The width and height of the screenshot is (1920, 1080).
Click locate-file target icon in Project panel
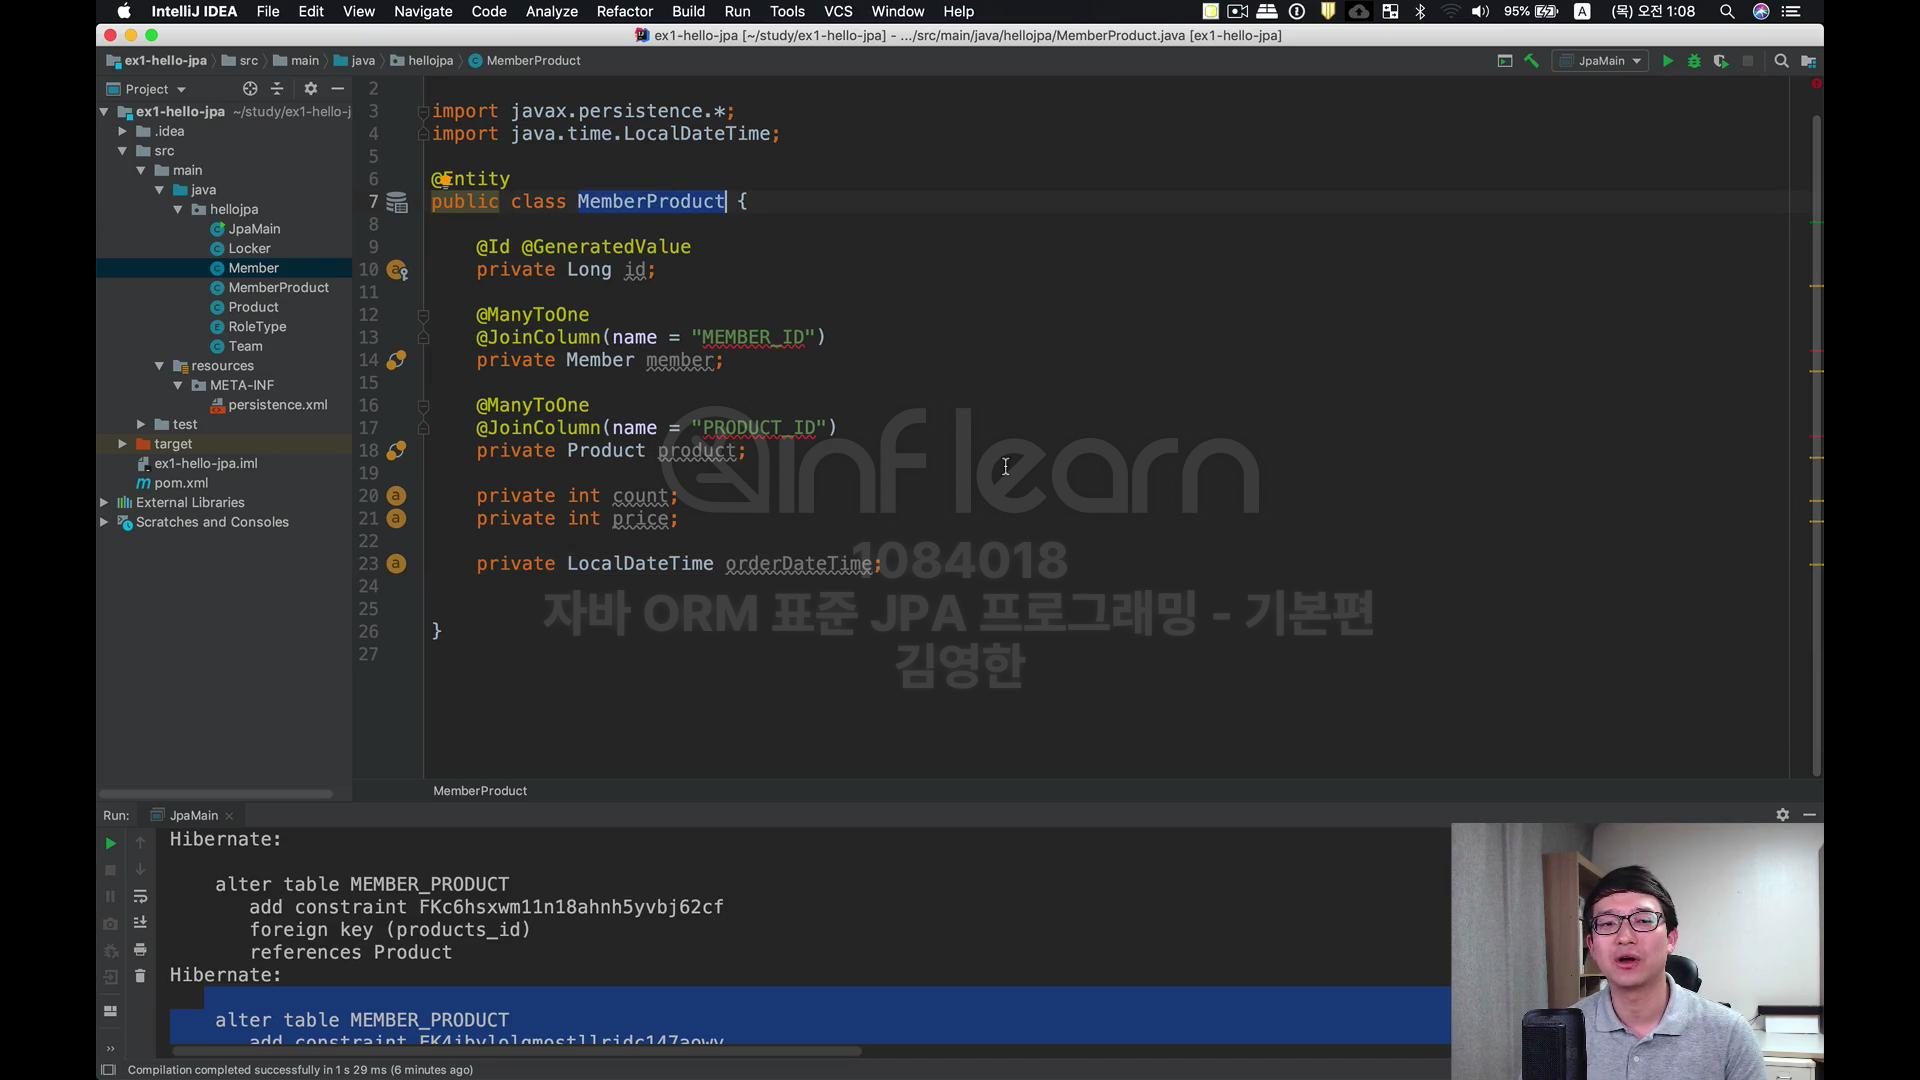(x=250, y=89)
